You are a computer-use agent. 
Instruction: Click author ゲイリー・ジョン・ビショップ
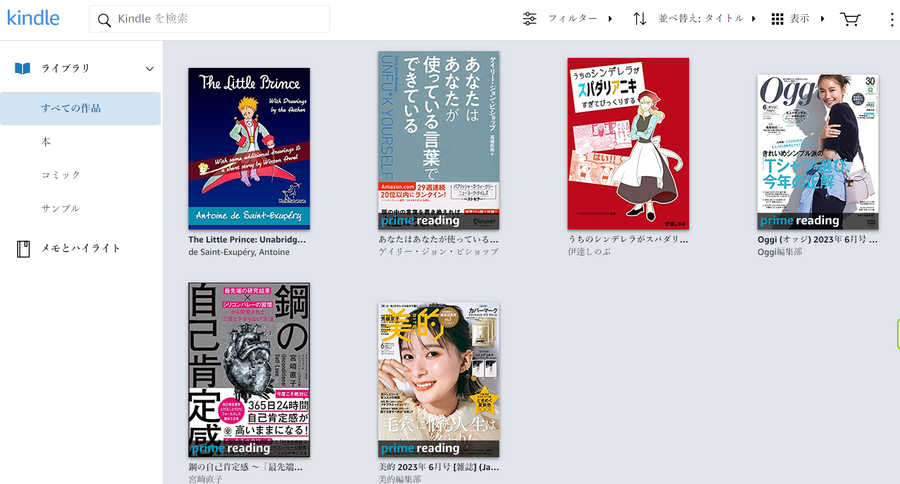coord(439,251)
